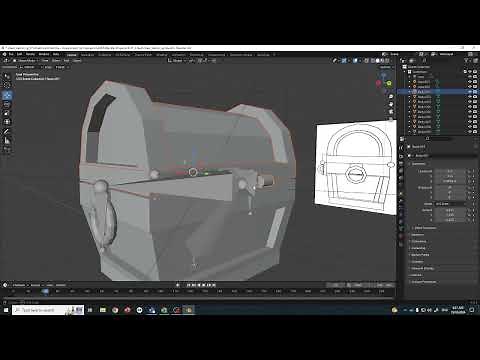The width and height of the screenshot is (480, 360).
Task: Toggle Collection visibility eye in outliner
Action: [470, 72]
